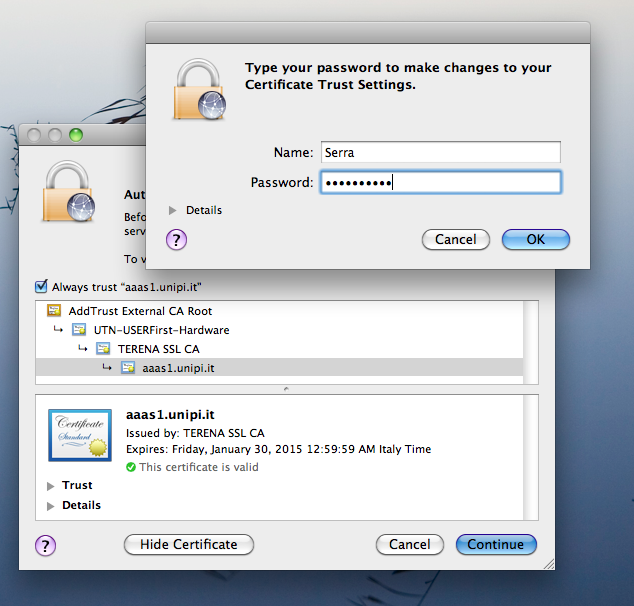Expand the Trust section disclosure triangle

click(x=51, y=486)
